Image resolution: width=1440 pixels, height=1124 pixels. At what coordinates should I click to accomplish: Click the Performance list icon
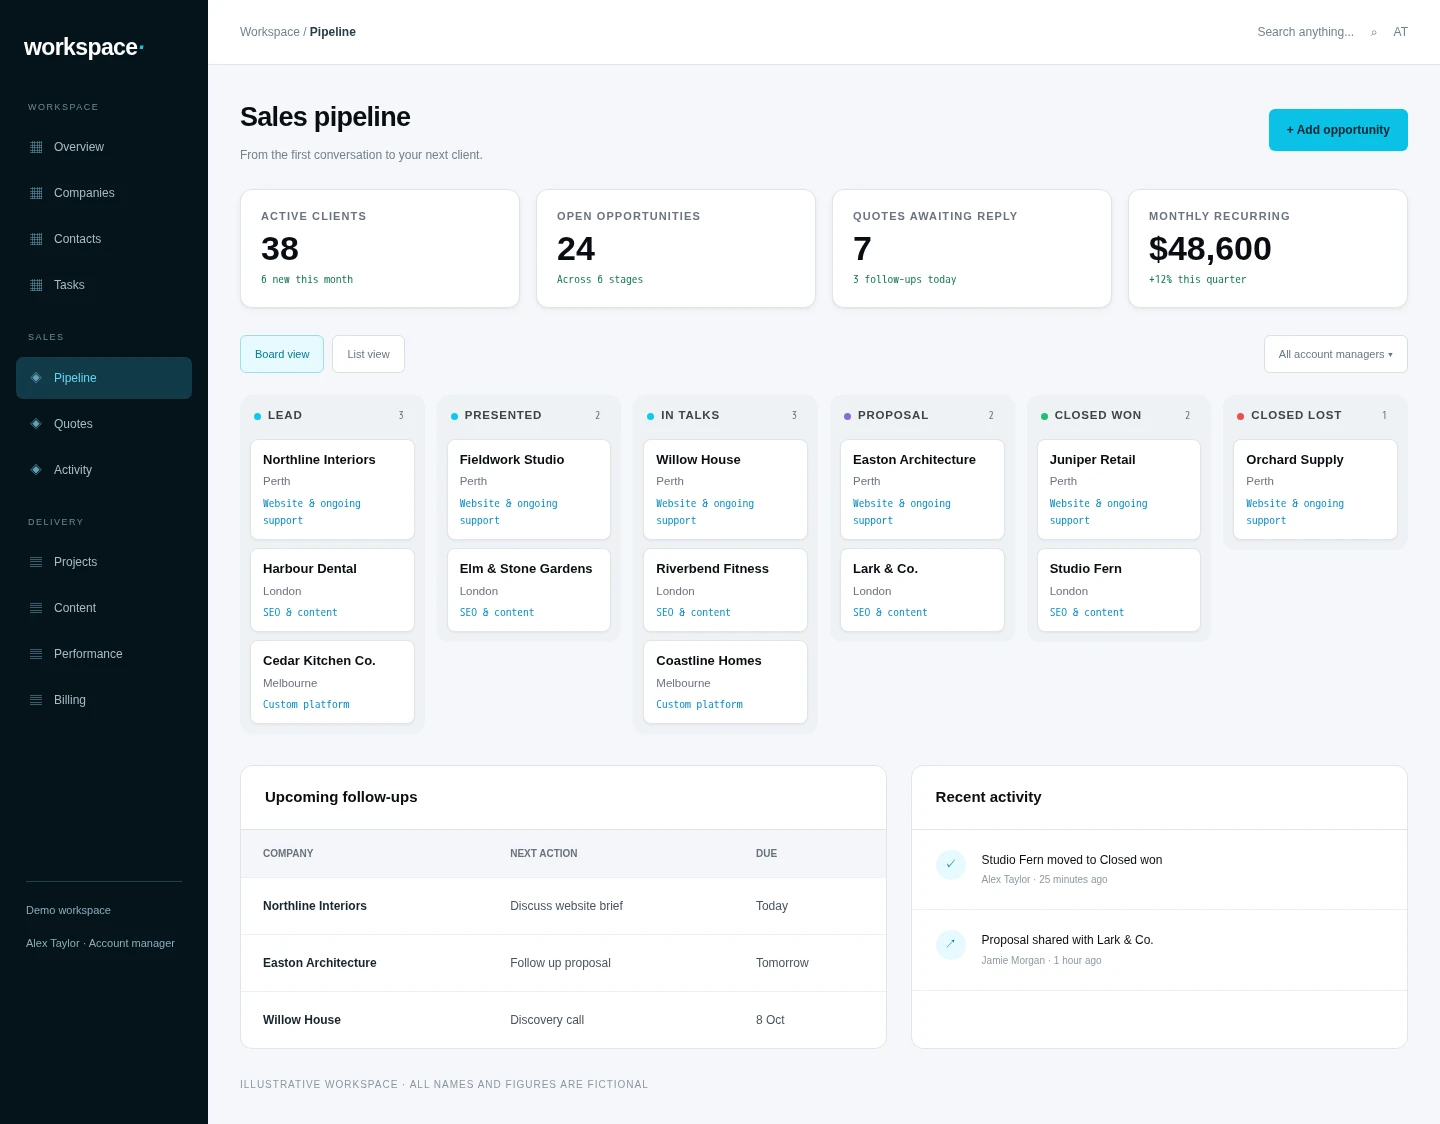pos(36,654)
